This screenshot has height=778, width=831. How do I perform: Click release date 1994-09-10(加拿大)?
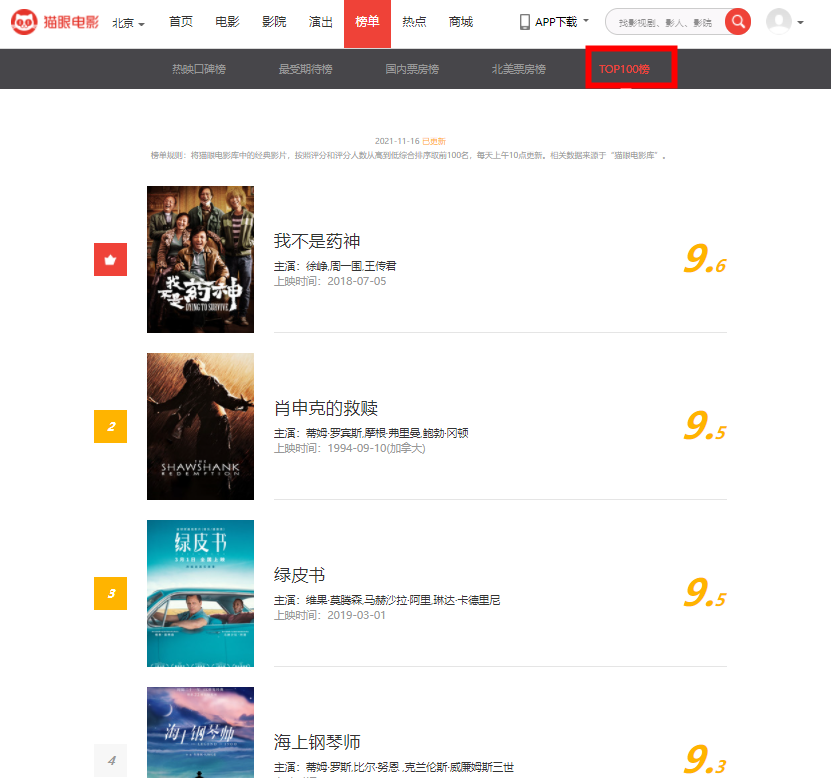pos(376,448)
